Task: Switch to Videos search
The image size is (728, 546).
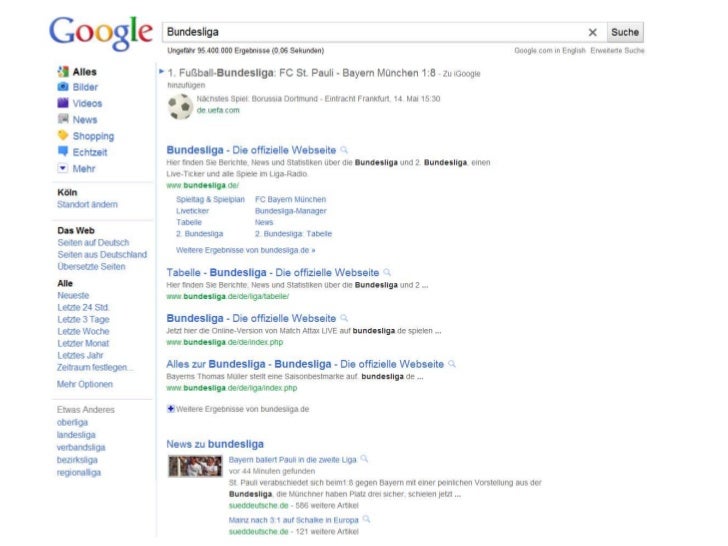Action: pos(87,103)
